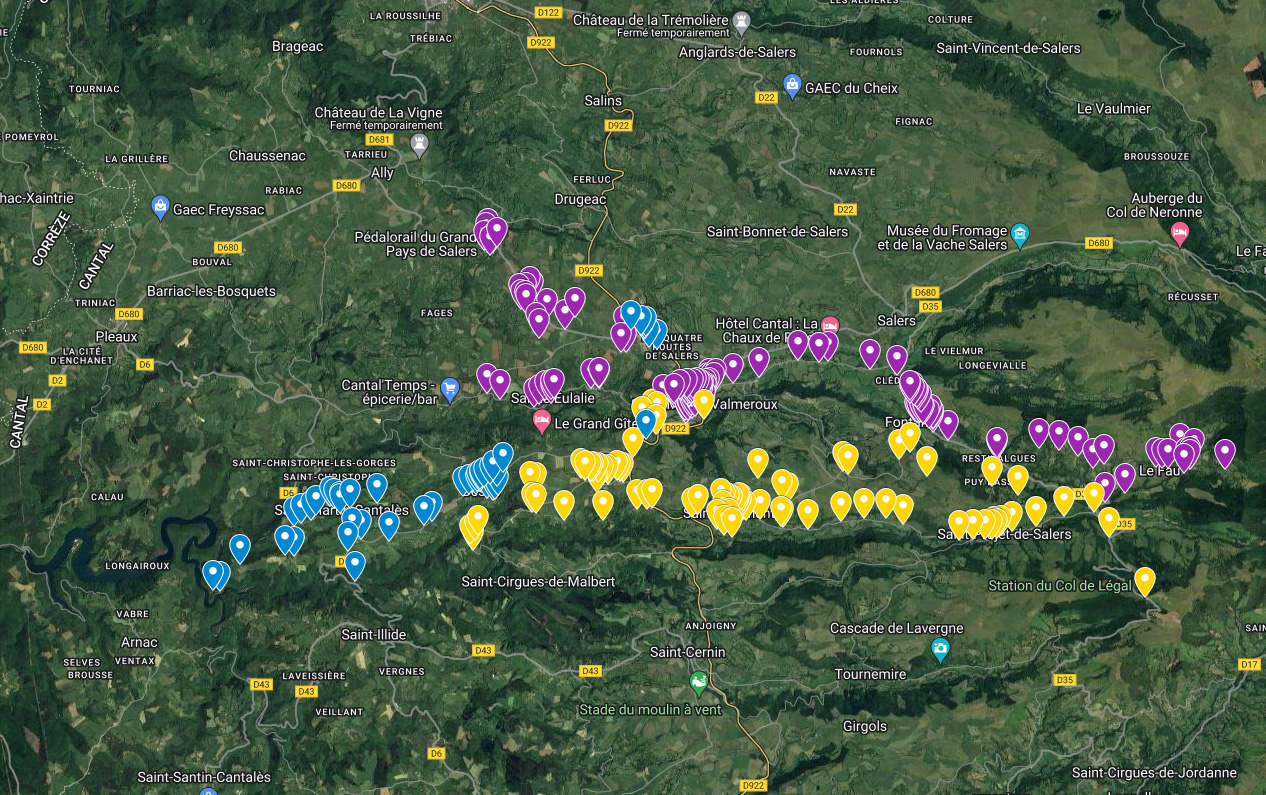Select the Saint-Vincent-de-Salers label
The image size is (1266, 795).
point(1009,48)
